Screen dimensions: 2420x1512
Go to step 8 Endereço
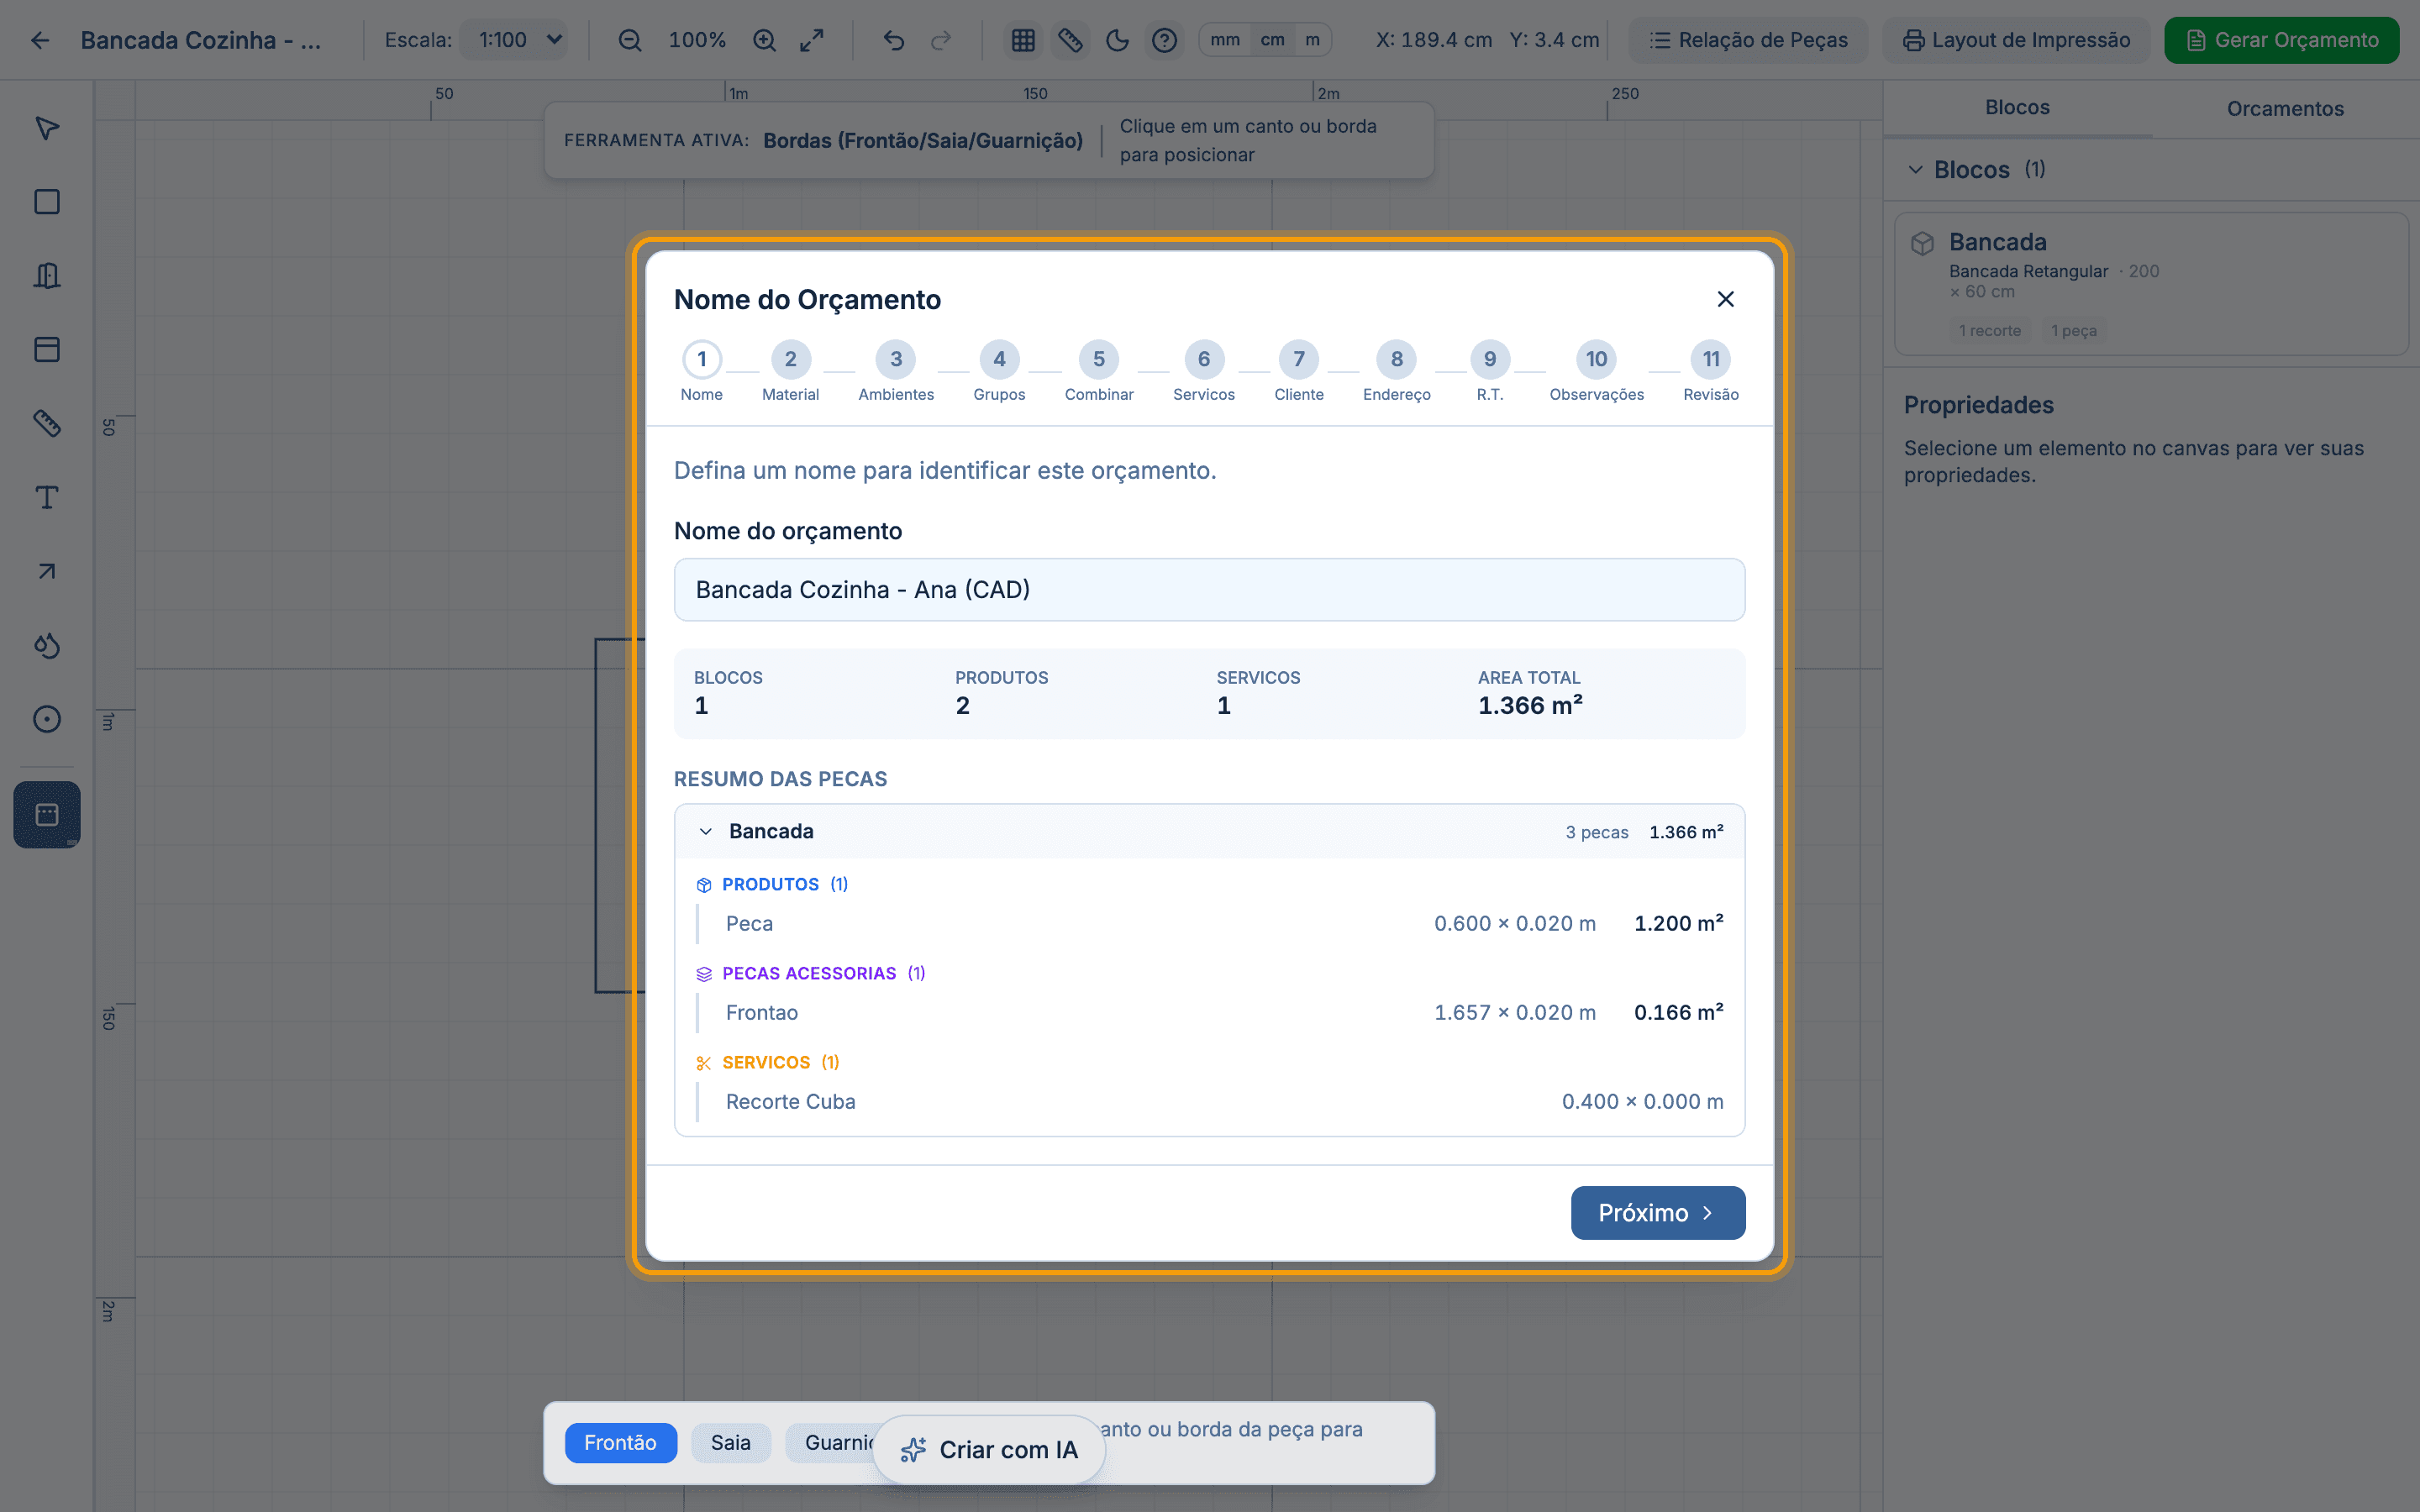click(x=1397, y=371)
